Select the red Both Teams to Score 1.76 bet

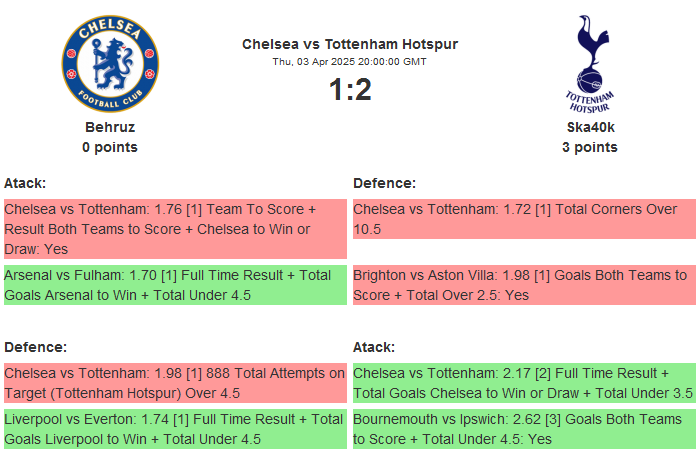pos(175,229)
